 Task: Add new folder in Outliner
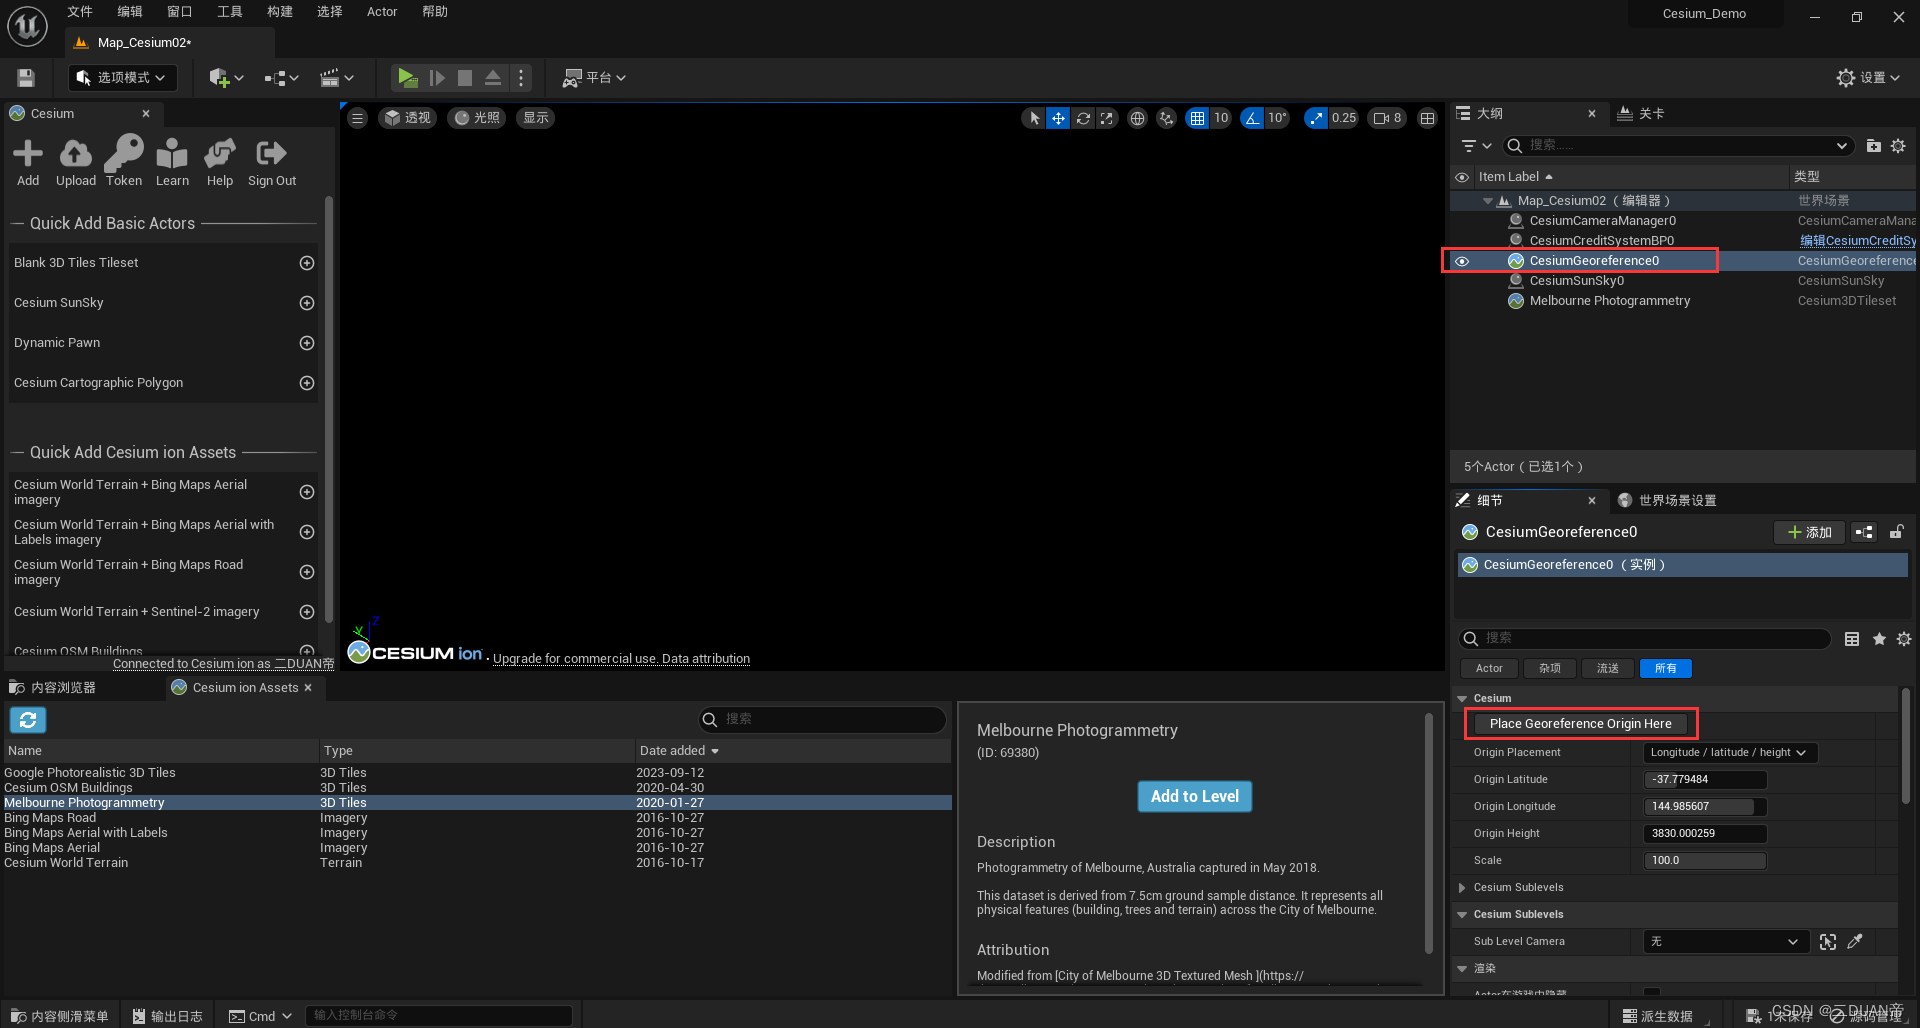1873,146
